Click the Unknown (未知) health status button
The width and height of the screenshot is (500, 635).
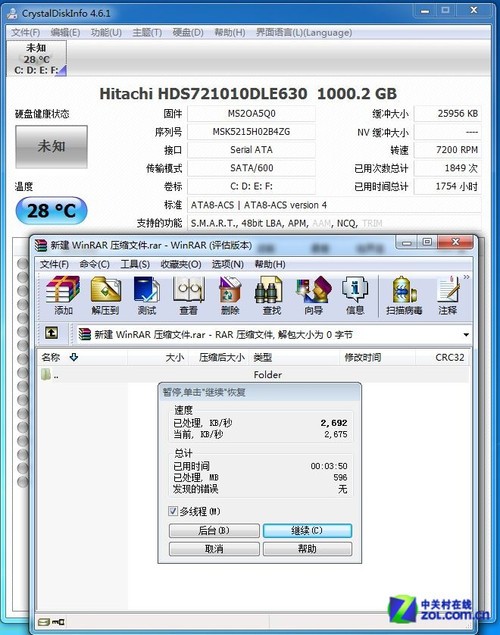tap(51, 147)
